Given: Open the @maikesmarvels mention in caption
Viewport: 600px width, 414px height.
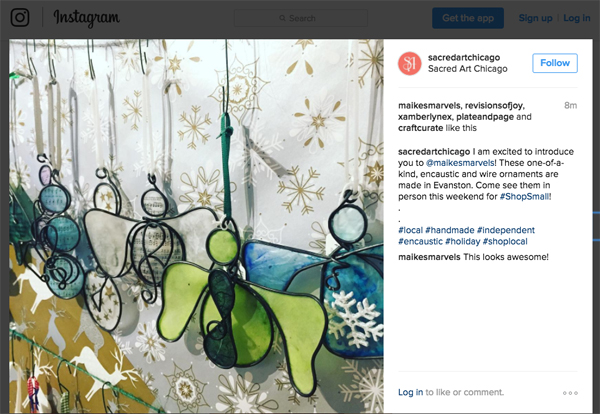Looking at the screenshot, I should 460,163.
